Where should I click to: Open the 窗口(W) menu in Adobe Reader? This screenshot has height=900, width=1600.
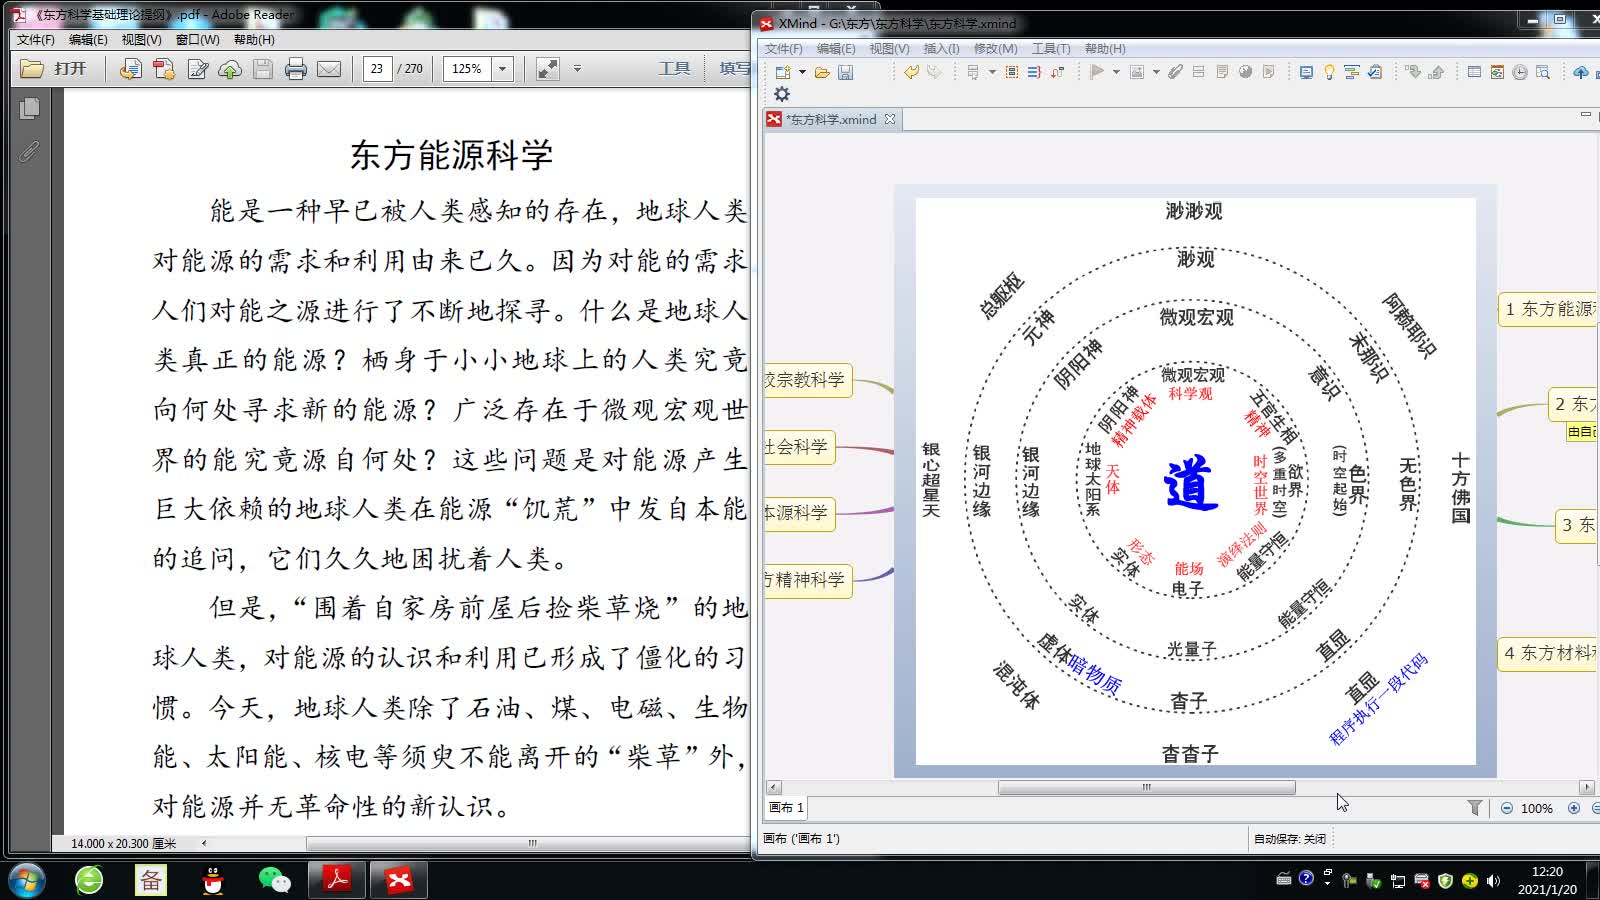197,40
